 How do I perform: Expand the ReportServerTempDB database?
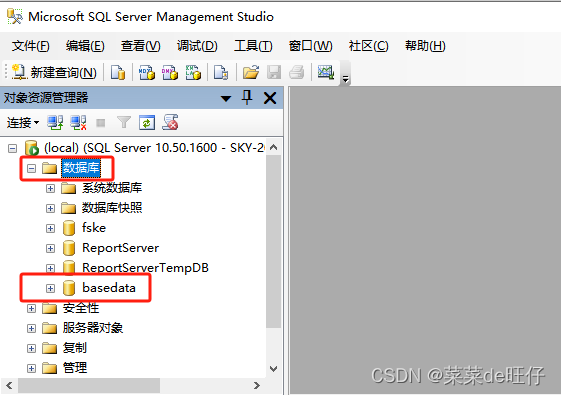[x=50, y=268]
